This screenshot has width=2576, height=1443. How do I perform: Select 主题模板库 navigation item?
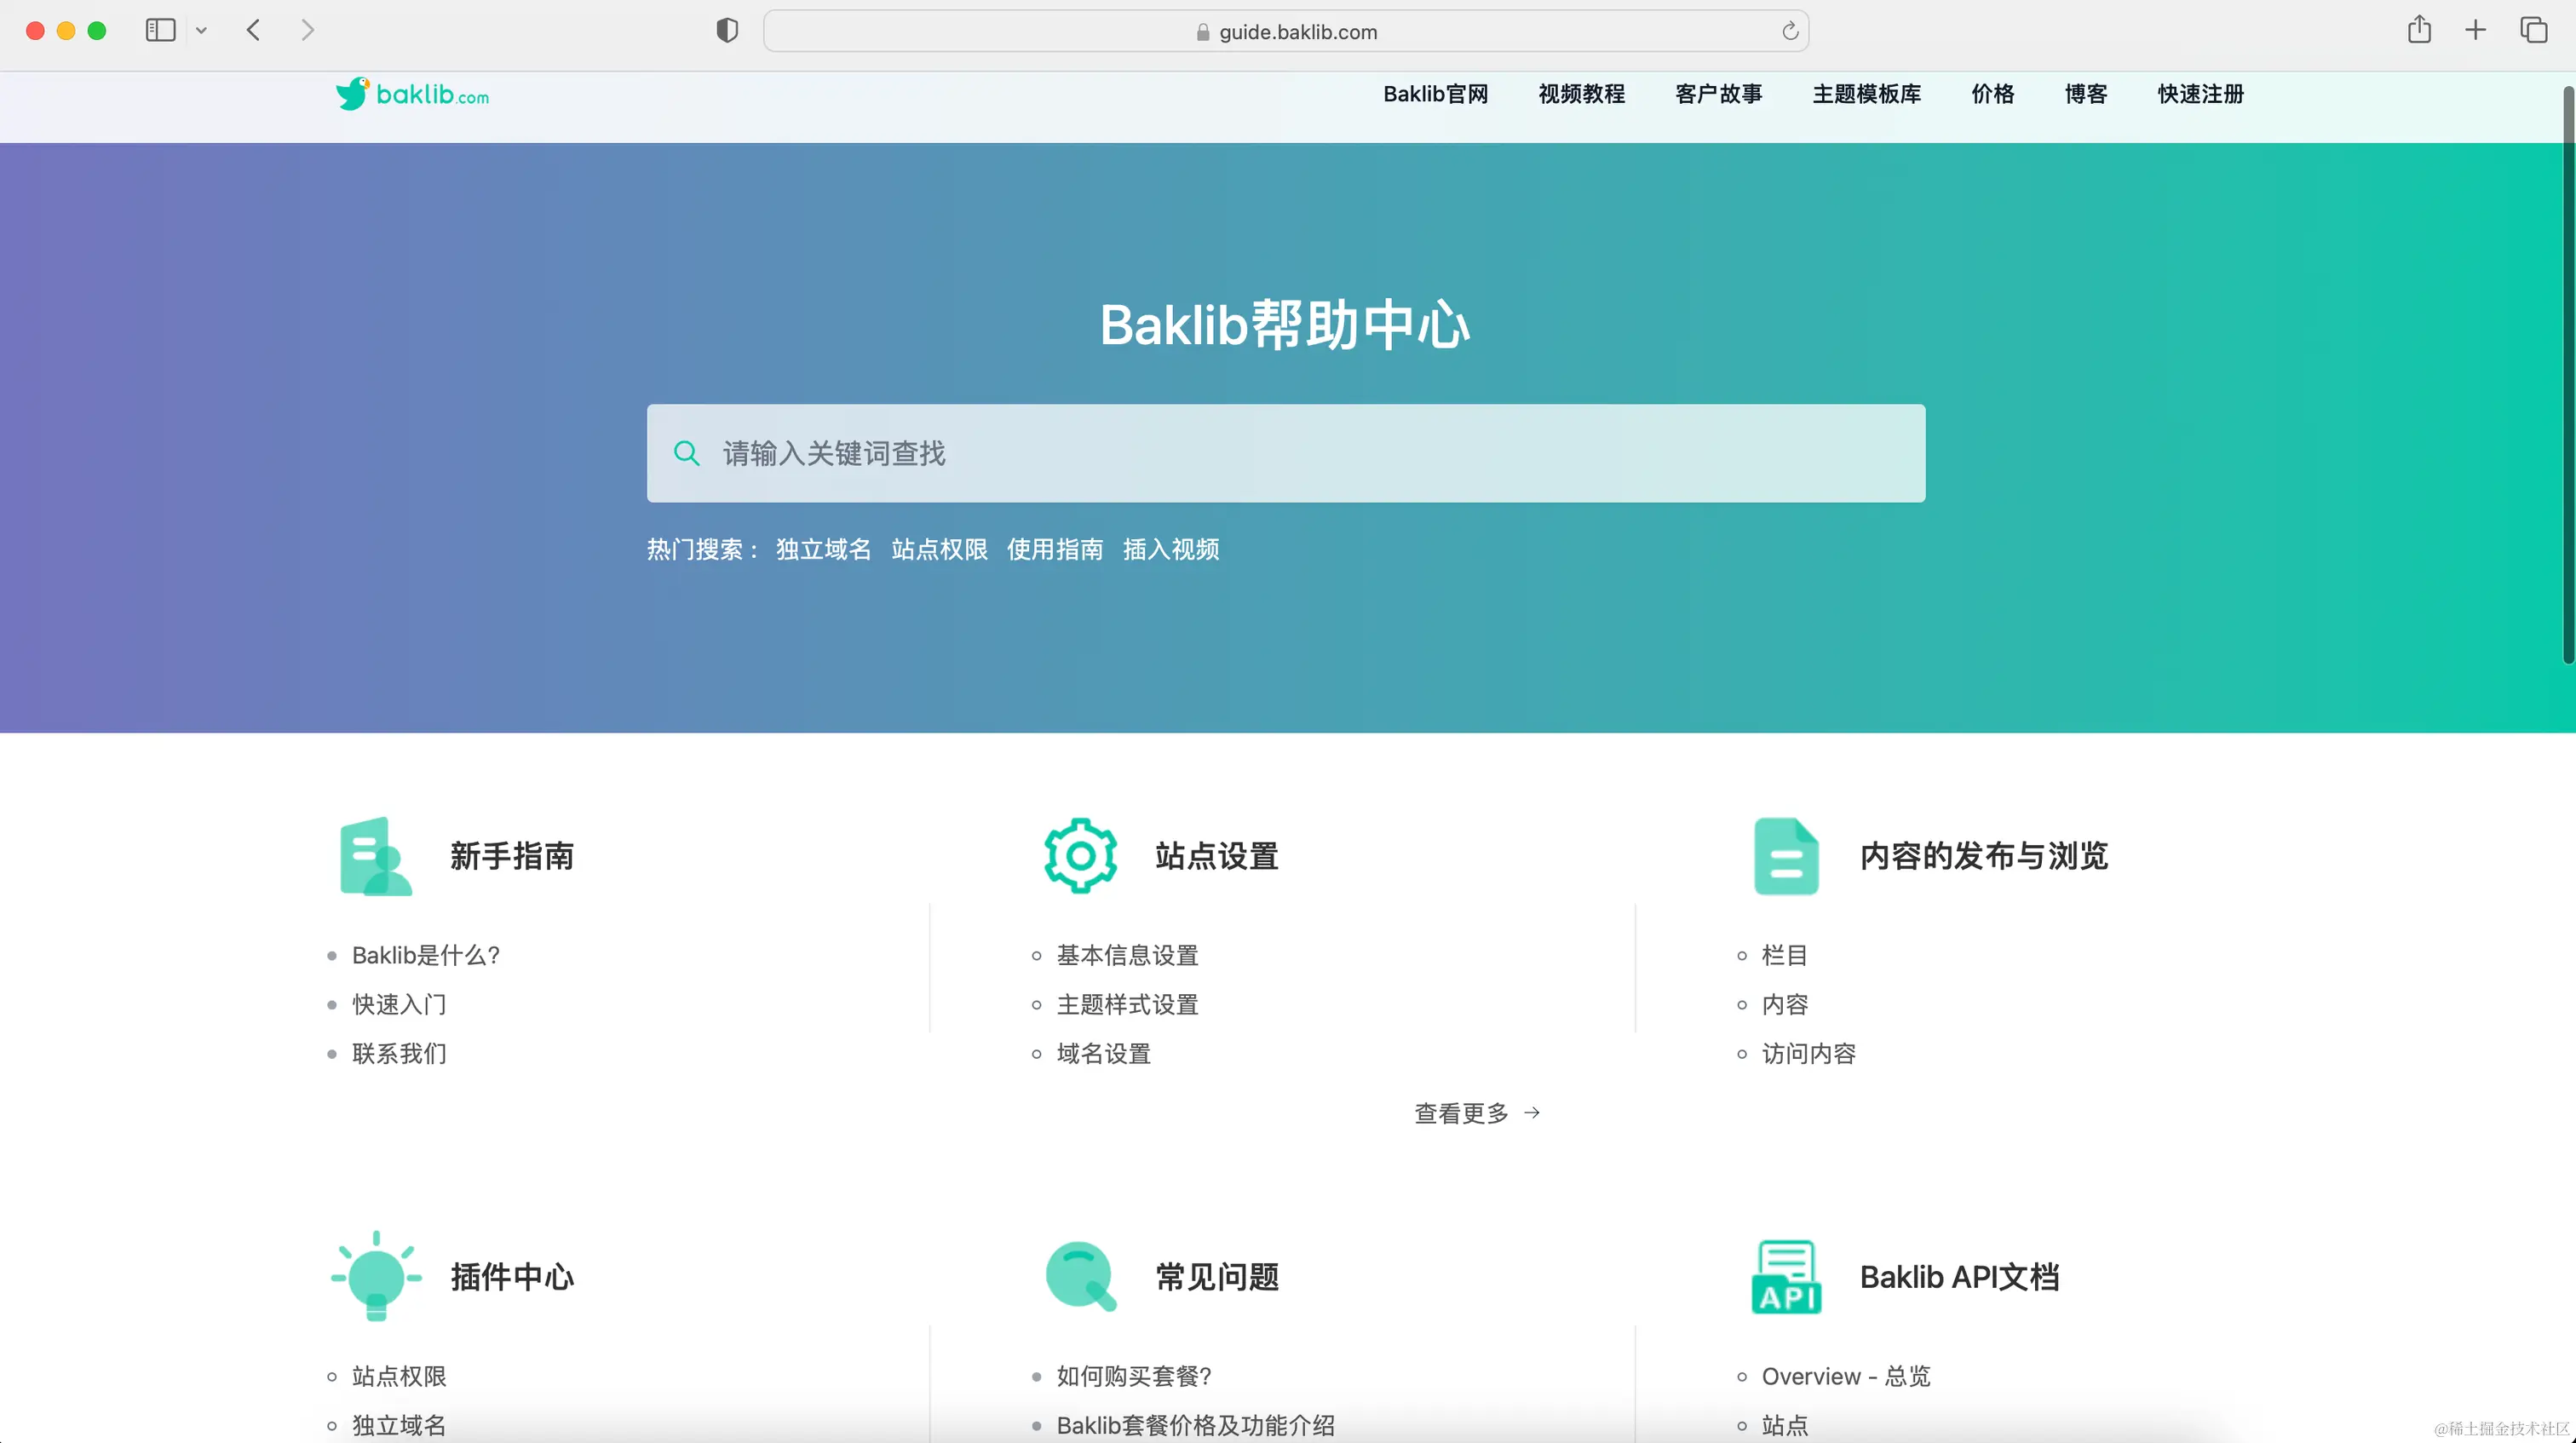pos(1866,94)
